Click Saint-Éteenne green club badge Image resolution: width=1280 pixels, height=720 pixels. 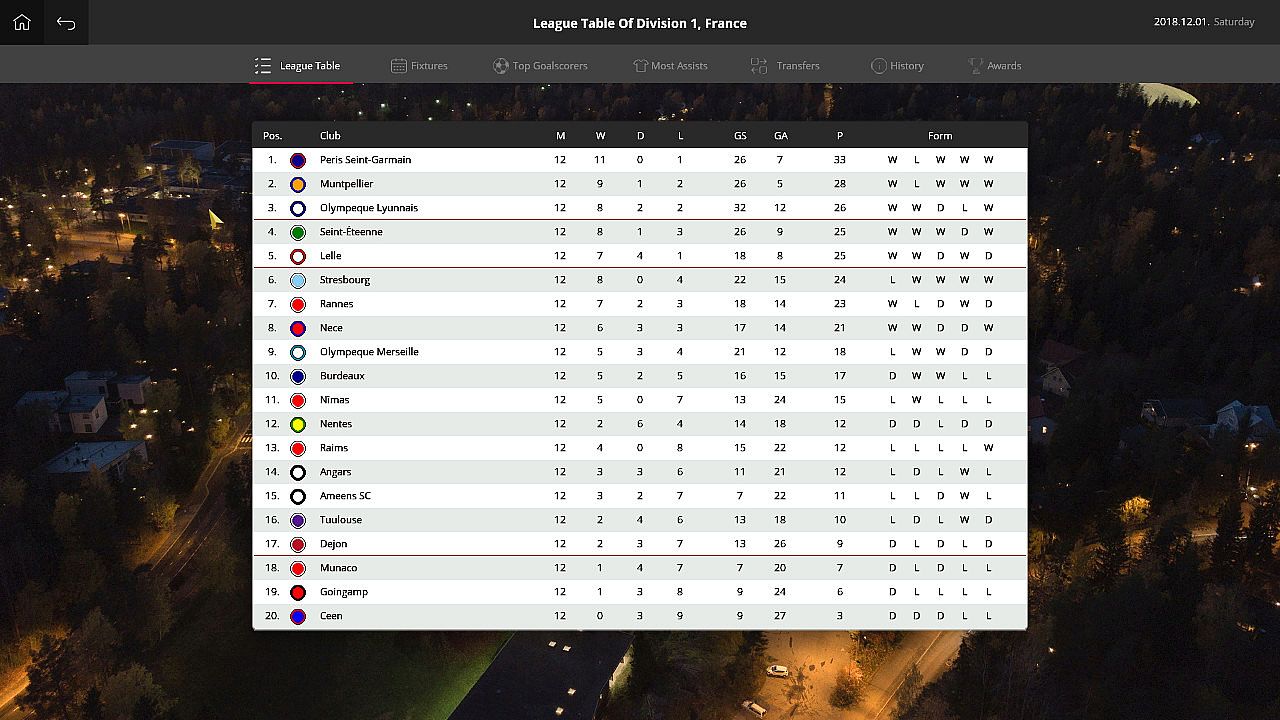(x=298, y=232)
